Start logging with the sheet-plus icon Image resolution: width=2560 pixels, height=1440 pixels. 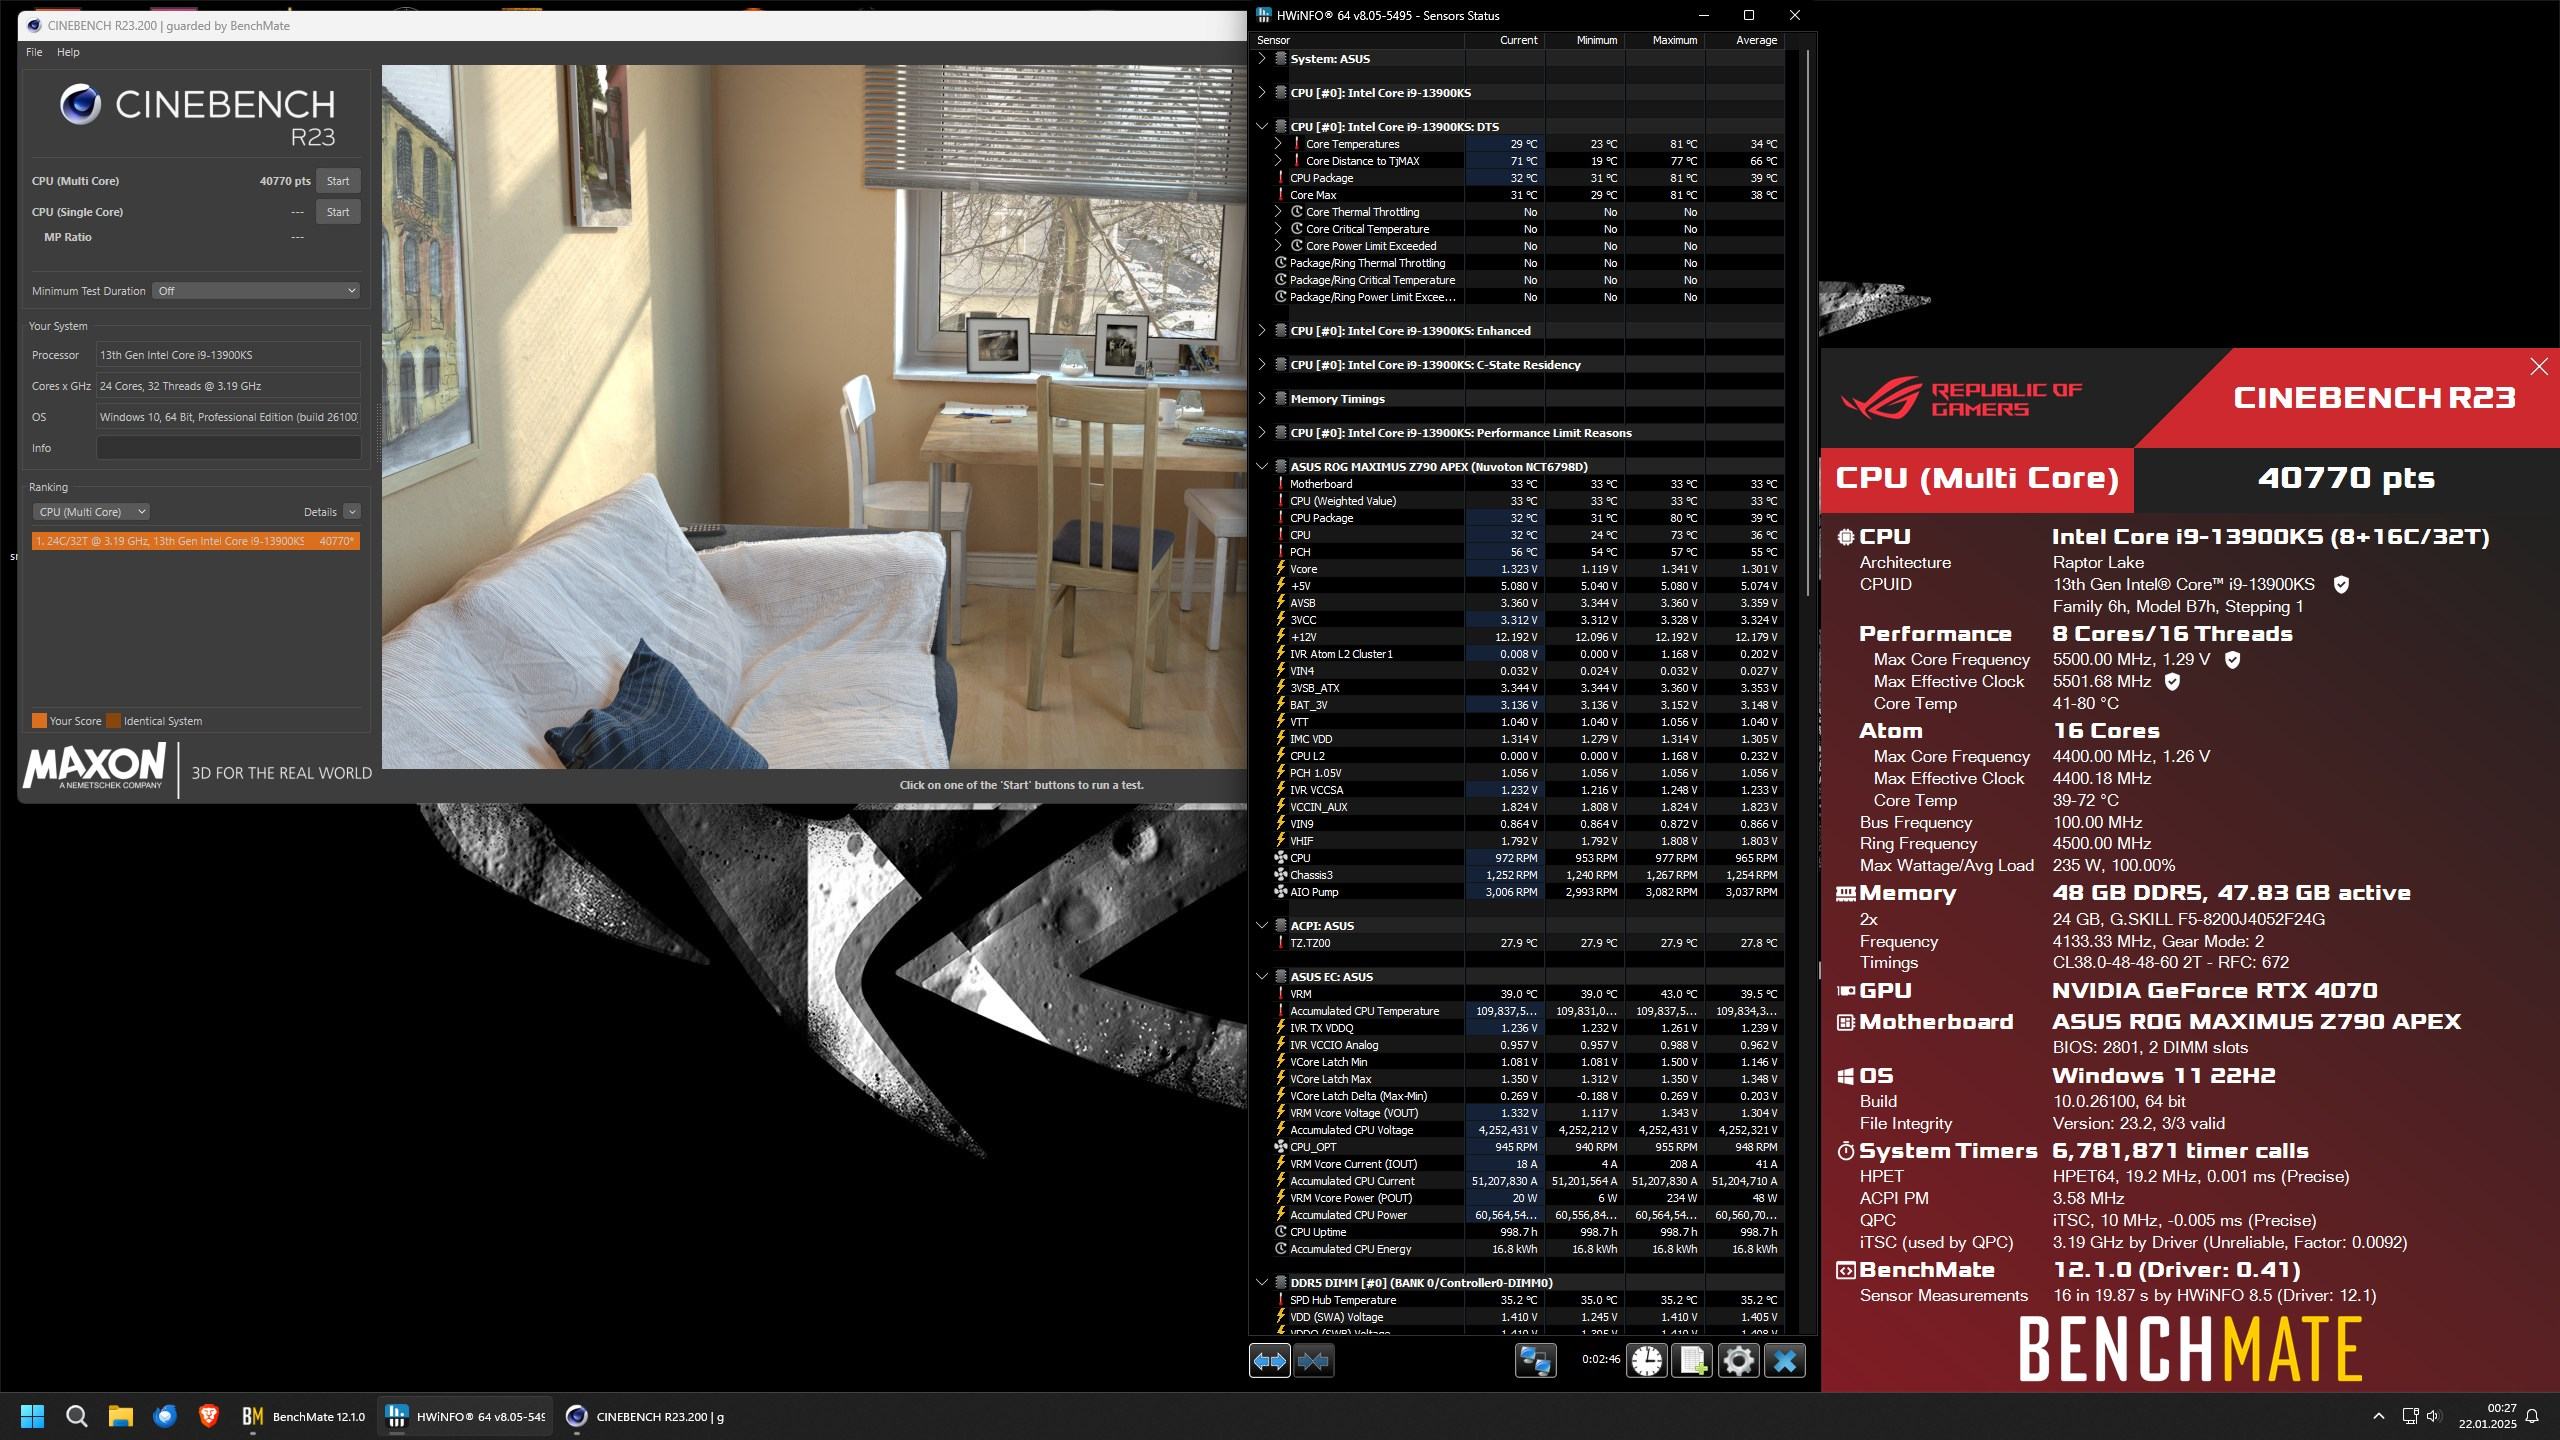[1692, 1361]
